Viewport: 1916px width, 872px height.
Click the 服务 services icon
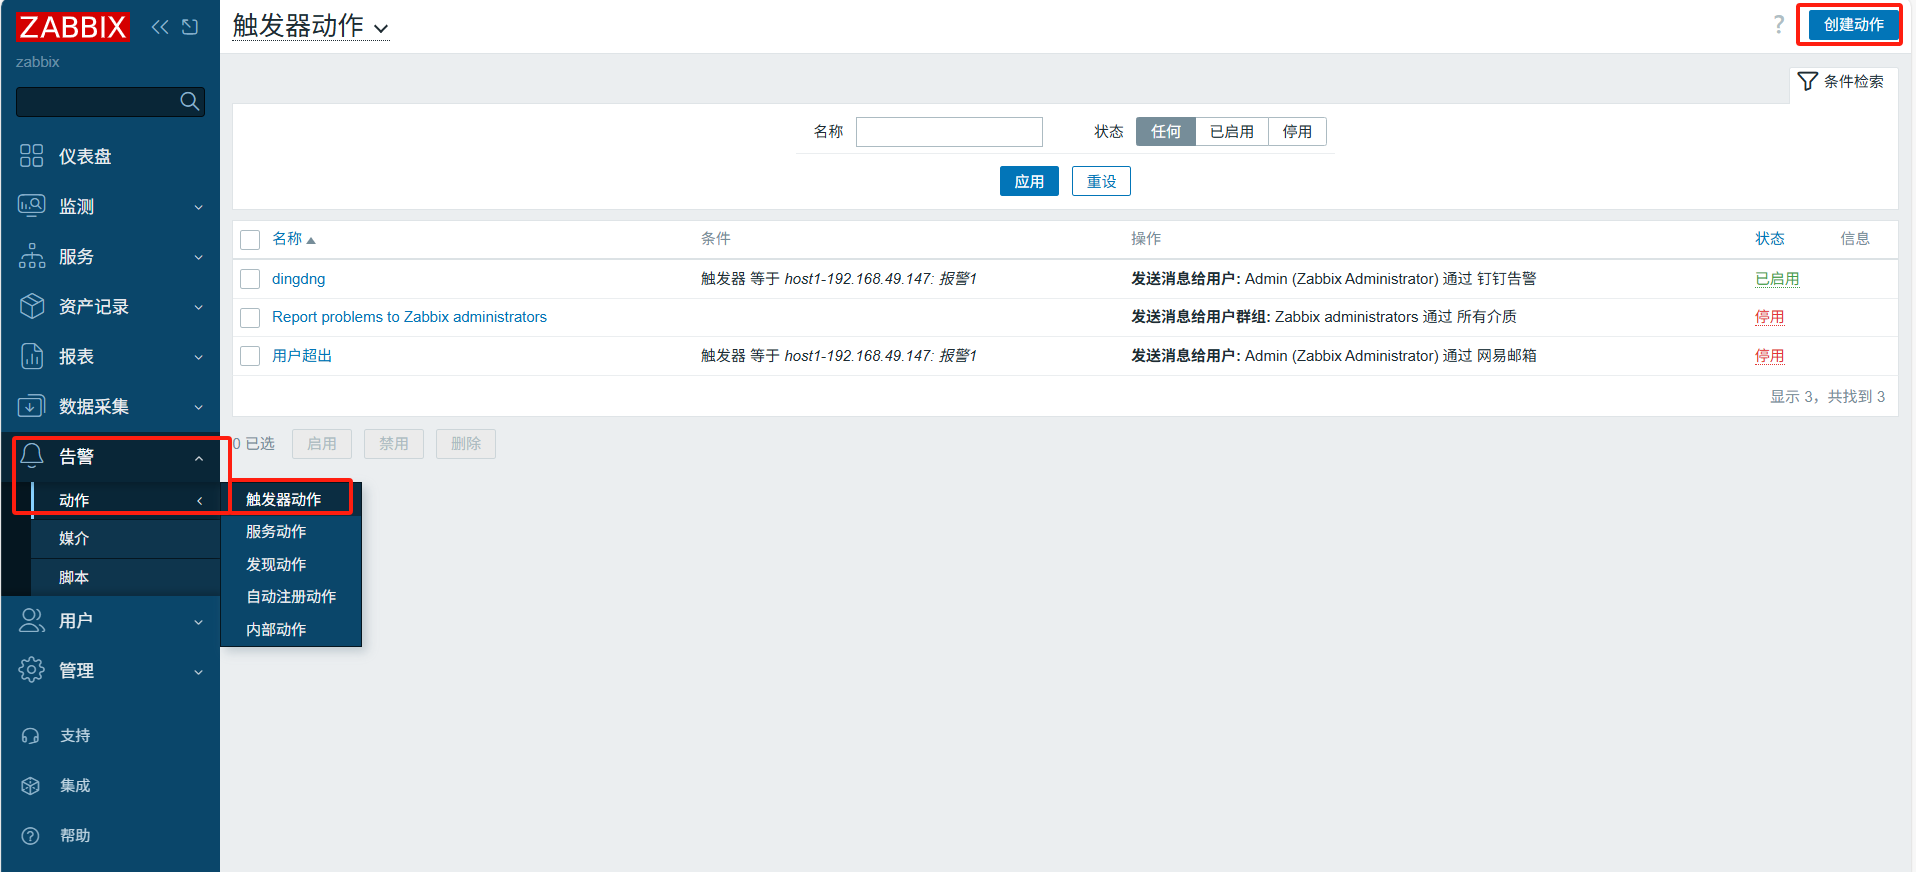pos(32,255)
